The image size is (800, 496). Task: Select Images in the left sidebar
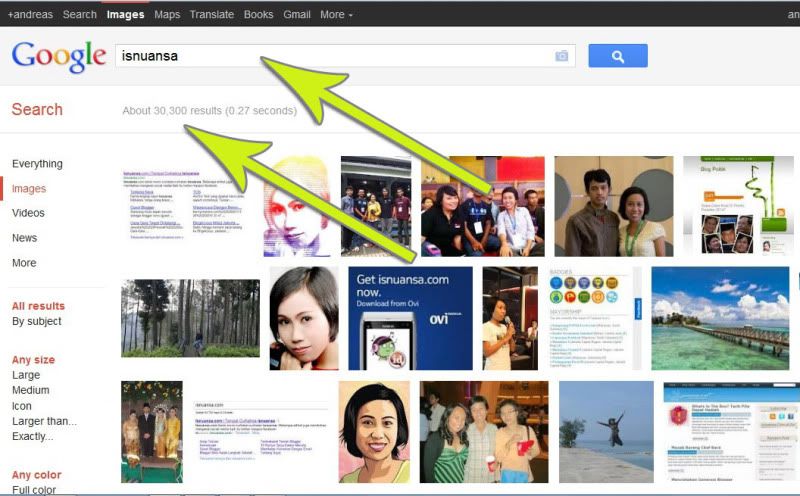[x=29, y=189]
